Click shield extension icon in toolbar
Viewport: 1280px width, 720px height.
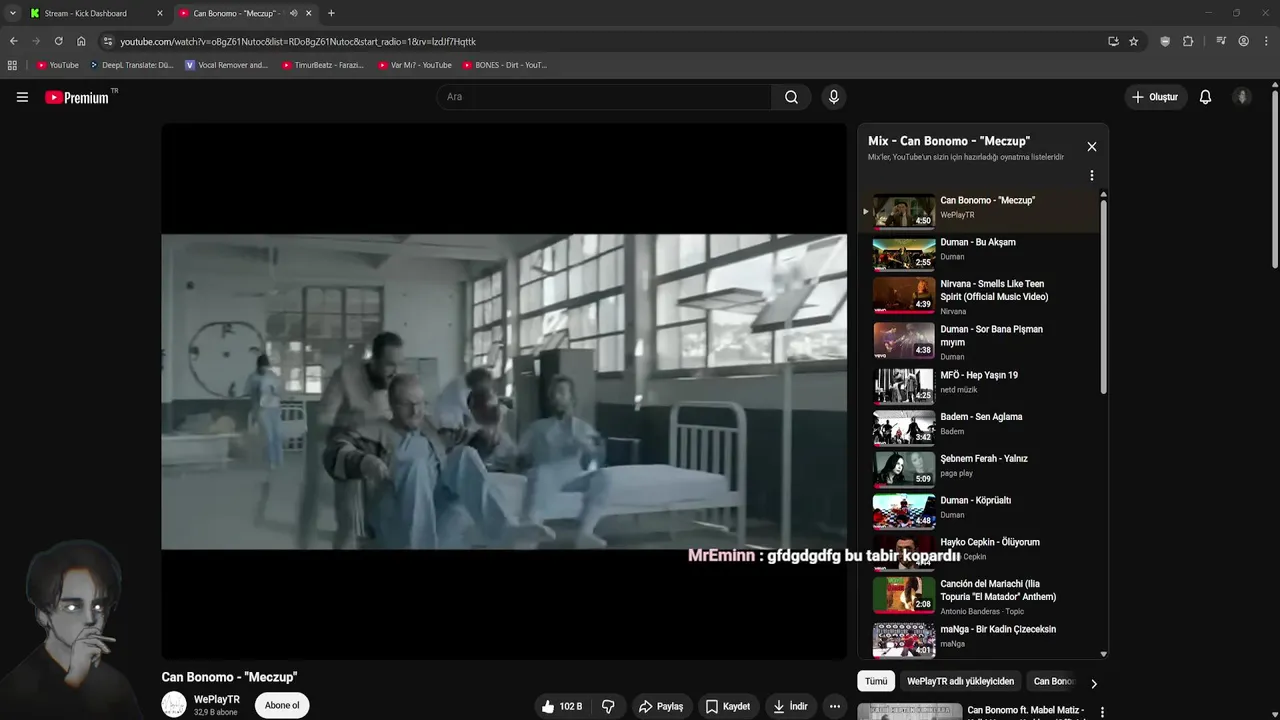pyautogui.click(x=1165, y=41)
